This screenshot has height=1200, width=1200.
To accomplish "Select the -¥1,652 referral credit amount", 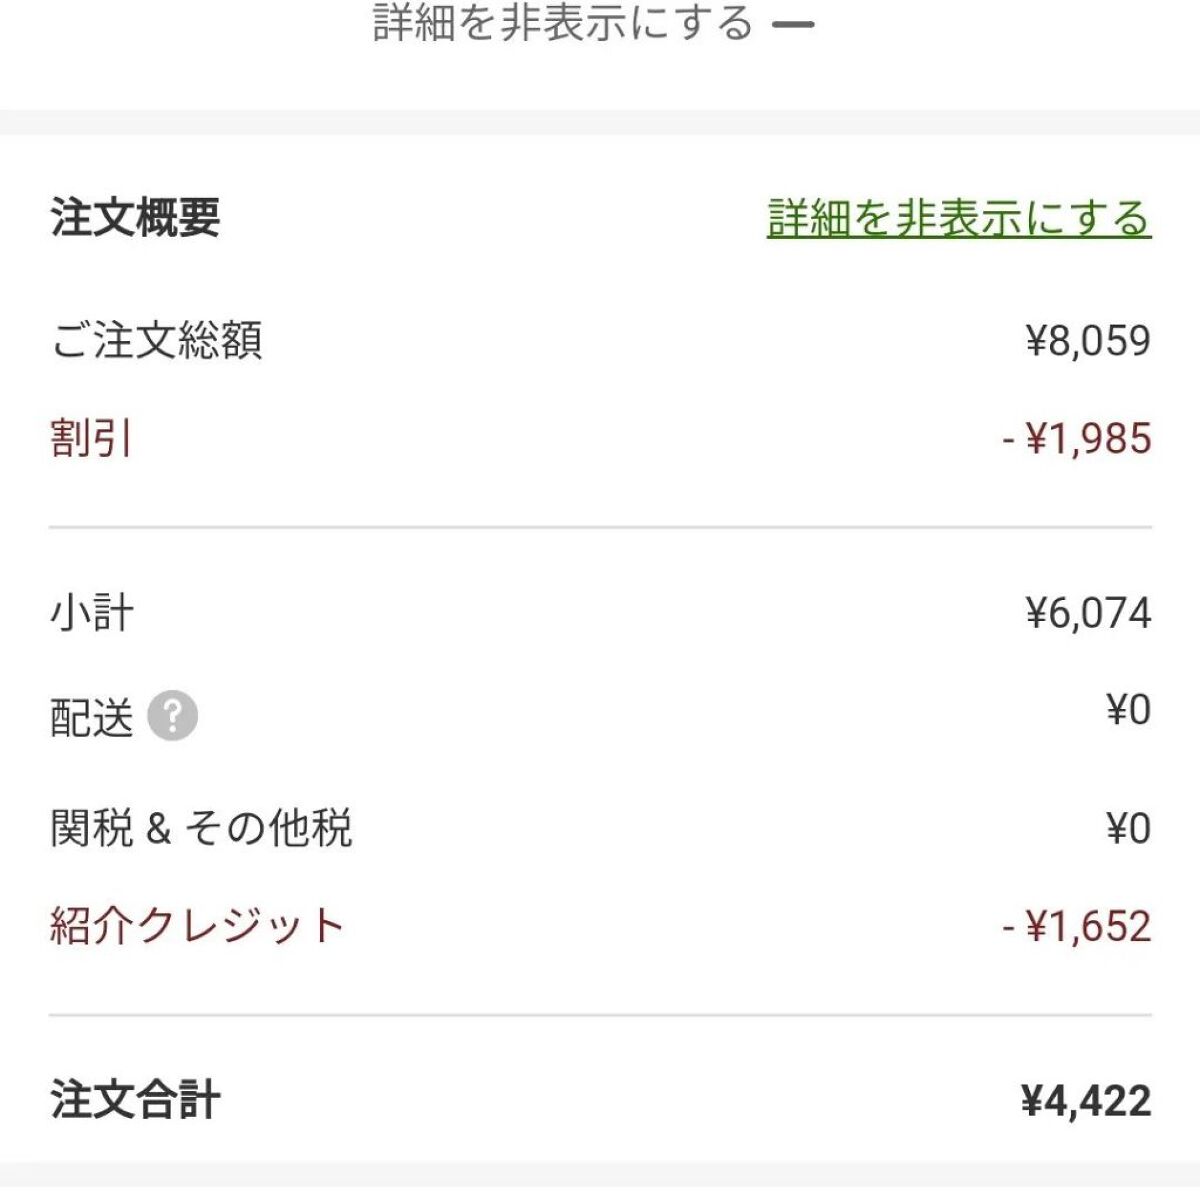I will tap(1077, 926).
